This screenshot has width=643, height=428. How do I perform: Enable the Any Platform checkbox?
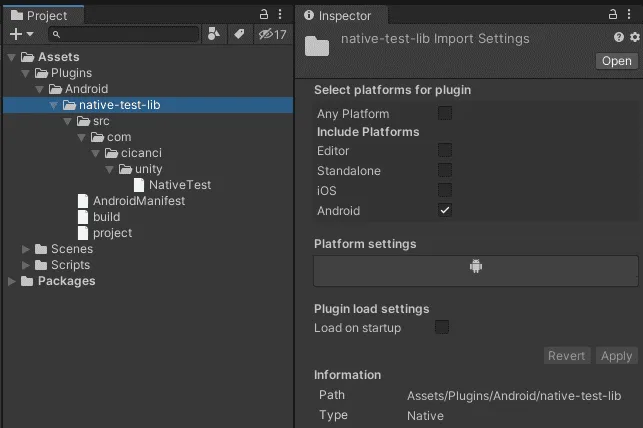point(445,113)
